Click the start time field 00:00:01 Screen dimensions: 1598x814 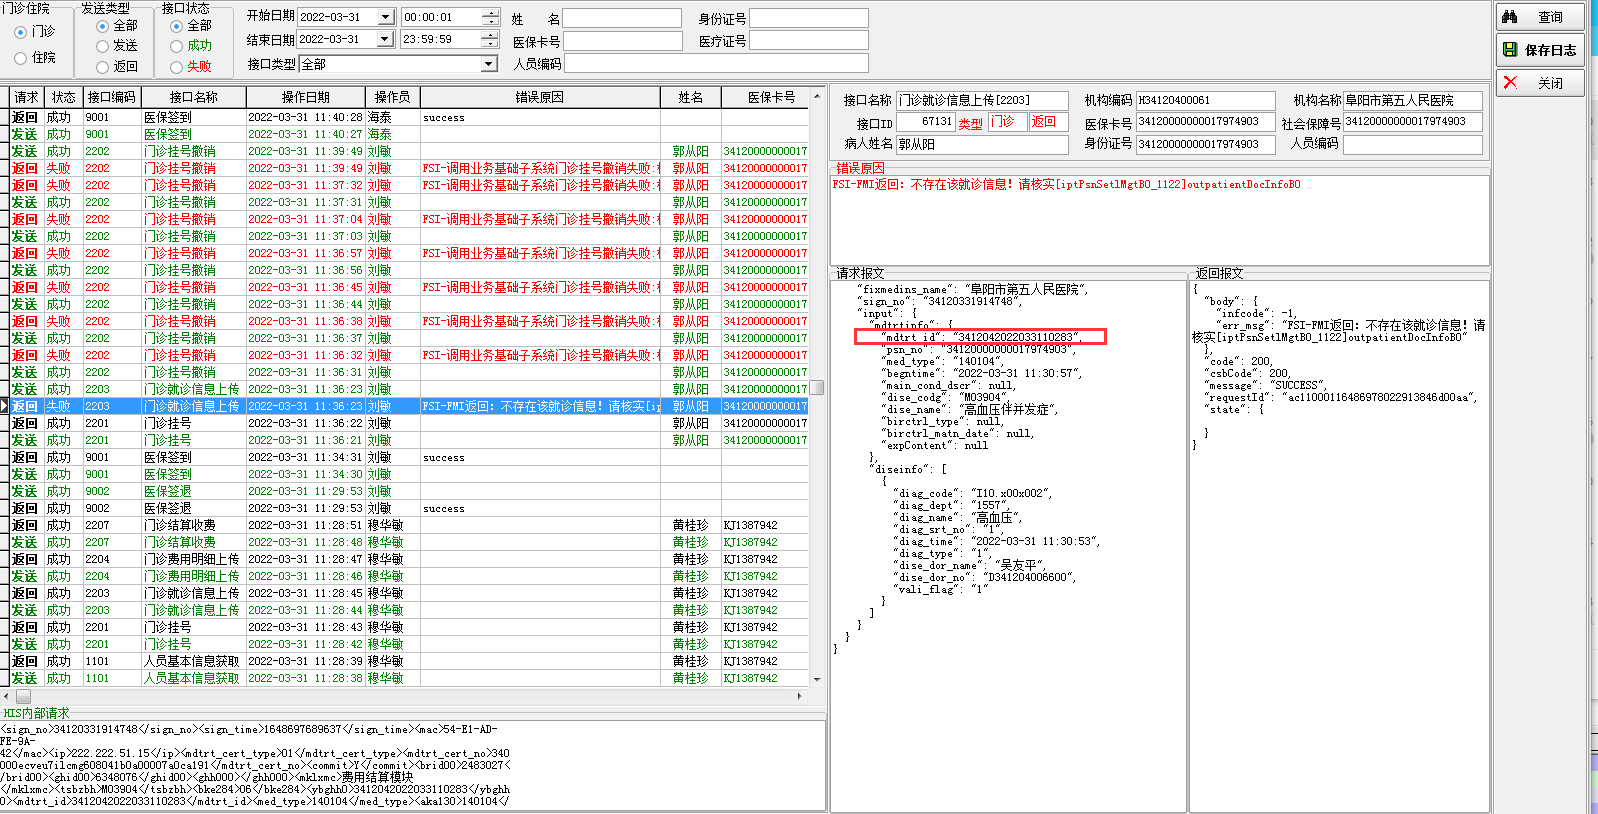pos(441,17)
